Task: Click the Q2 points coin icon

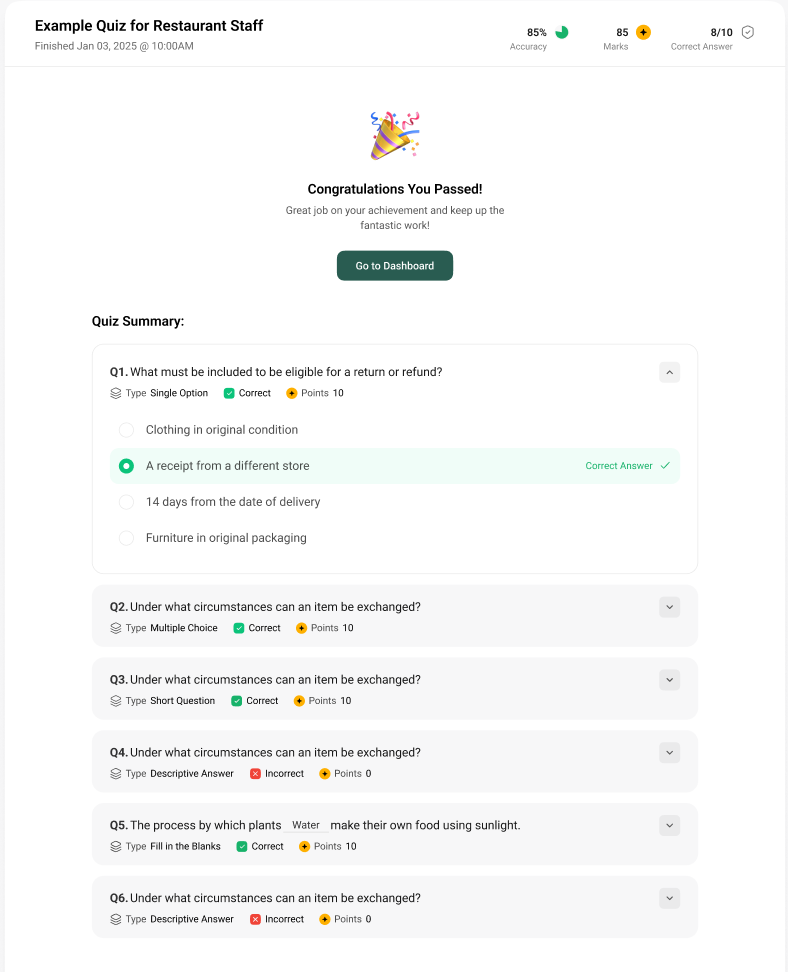Action: (x=302, y=628)
